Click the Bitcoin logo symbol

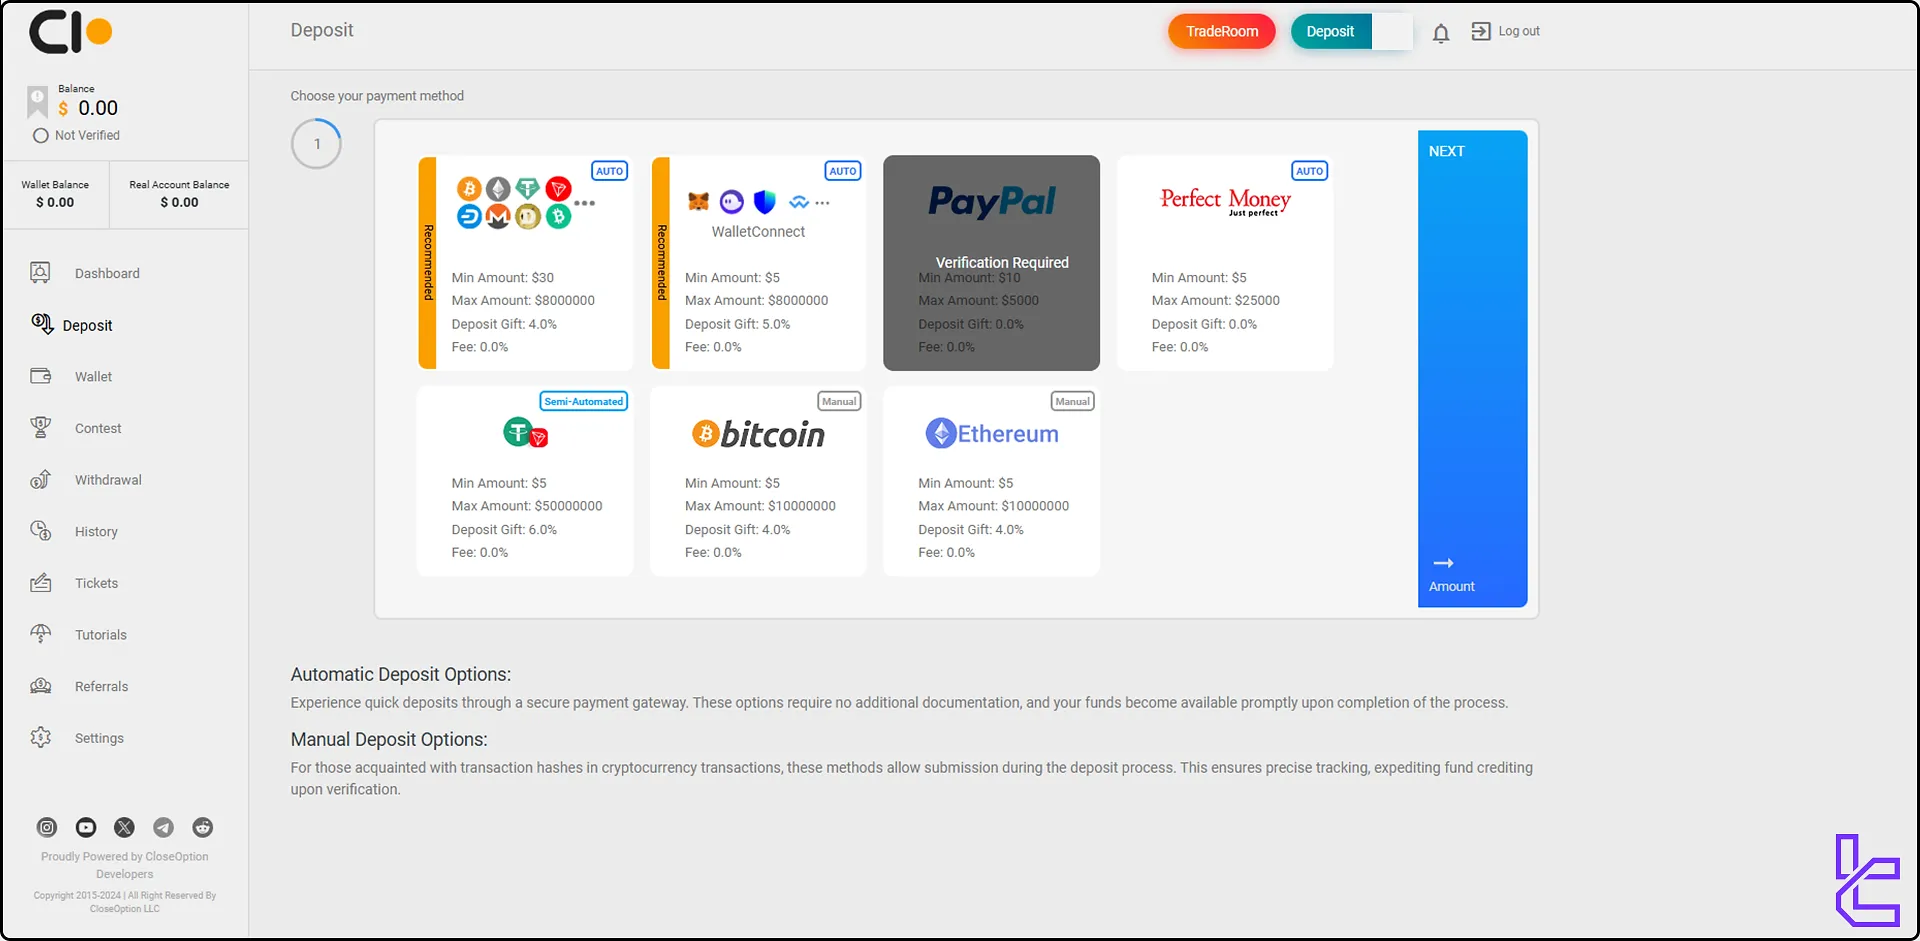[706, 433]
